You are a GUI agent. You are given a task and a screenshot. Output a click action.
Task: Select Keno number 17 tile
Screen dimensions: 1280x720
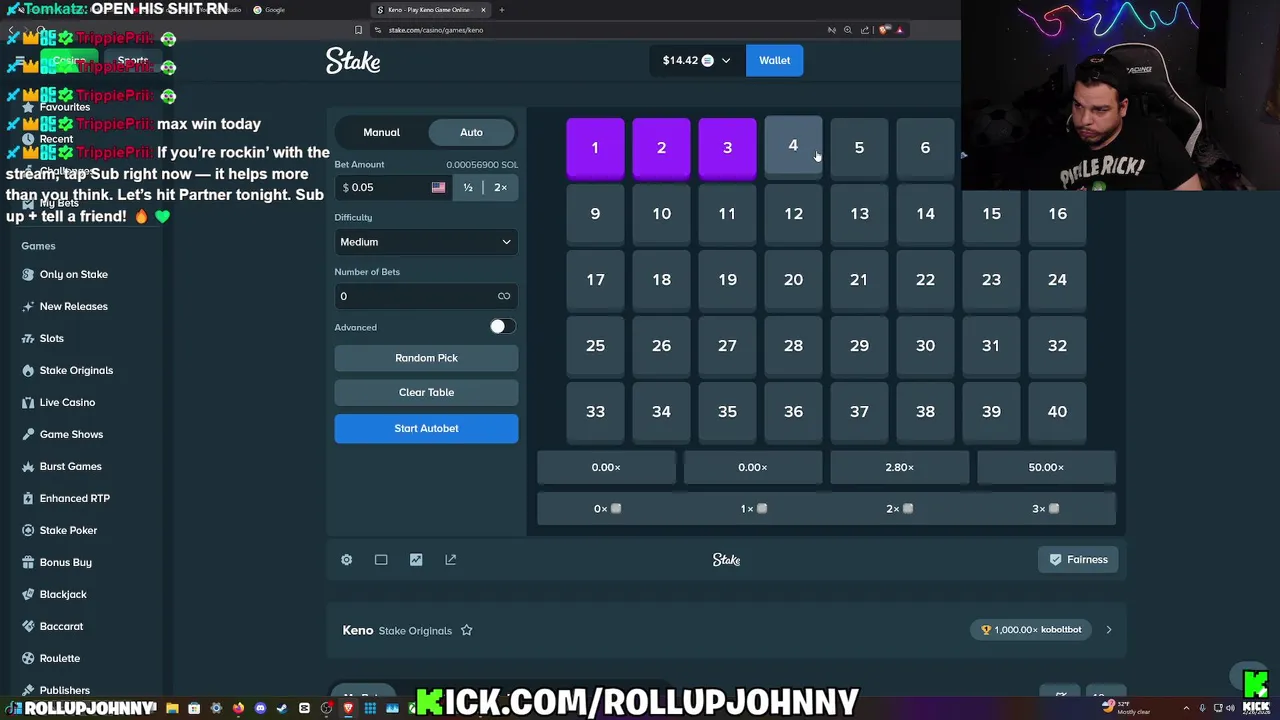coord(595,280)
